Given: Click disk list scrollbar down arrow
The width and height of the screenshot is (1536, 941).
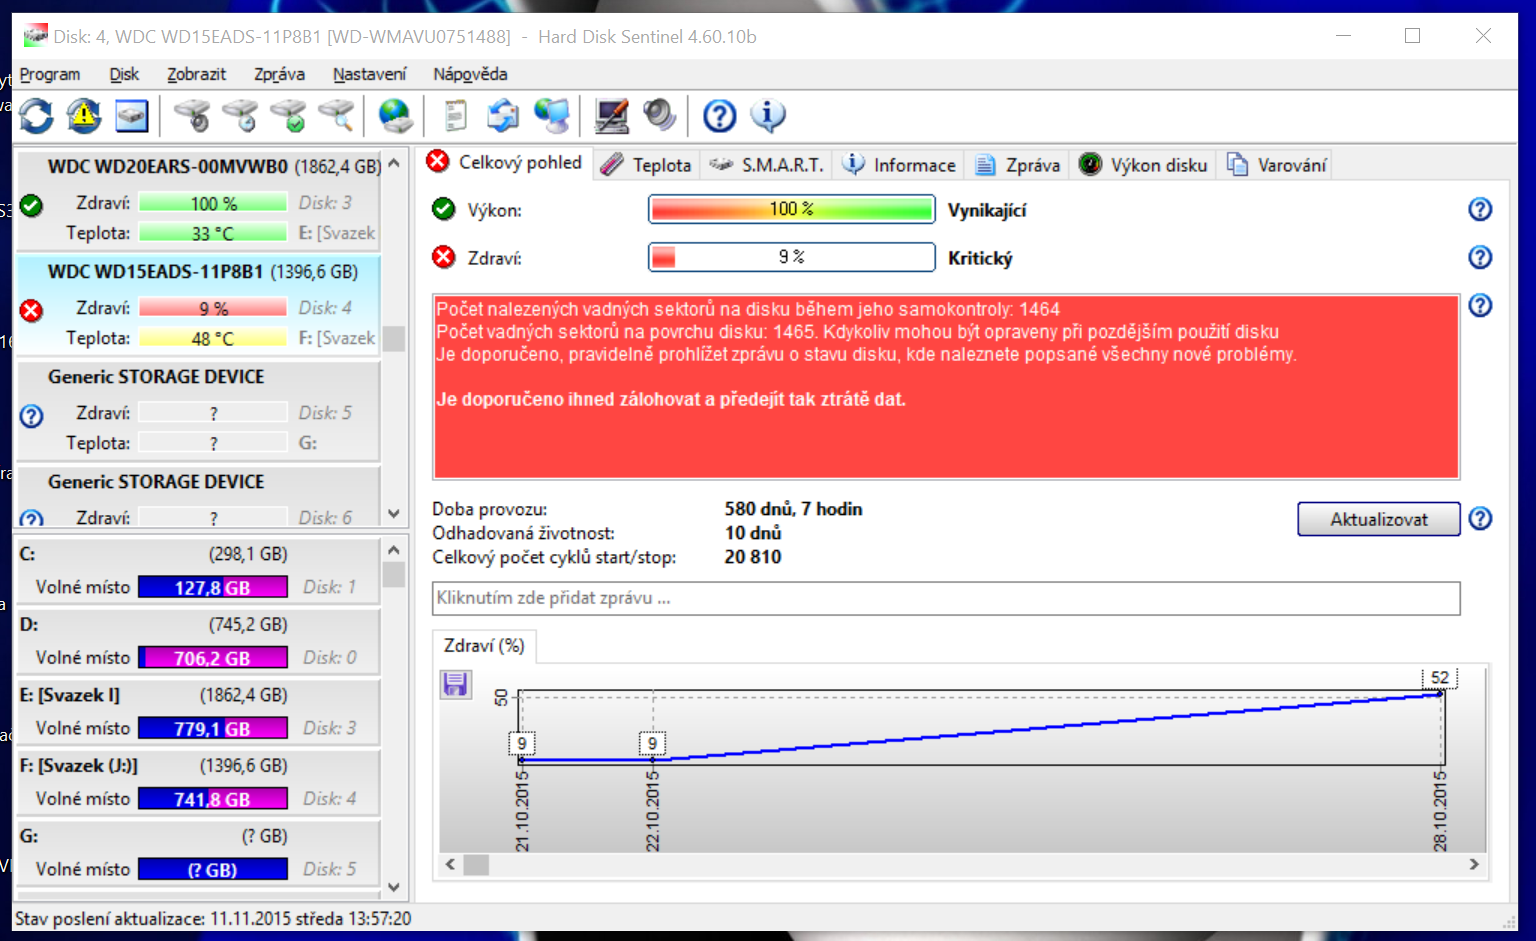Looking at the screenshot, I should point(394,514).
